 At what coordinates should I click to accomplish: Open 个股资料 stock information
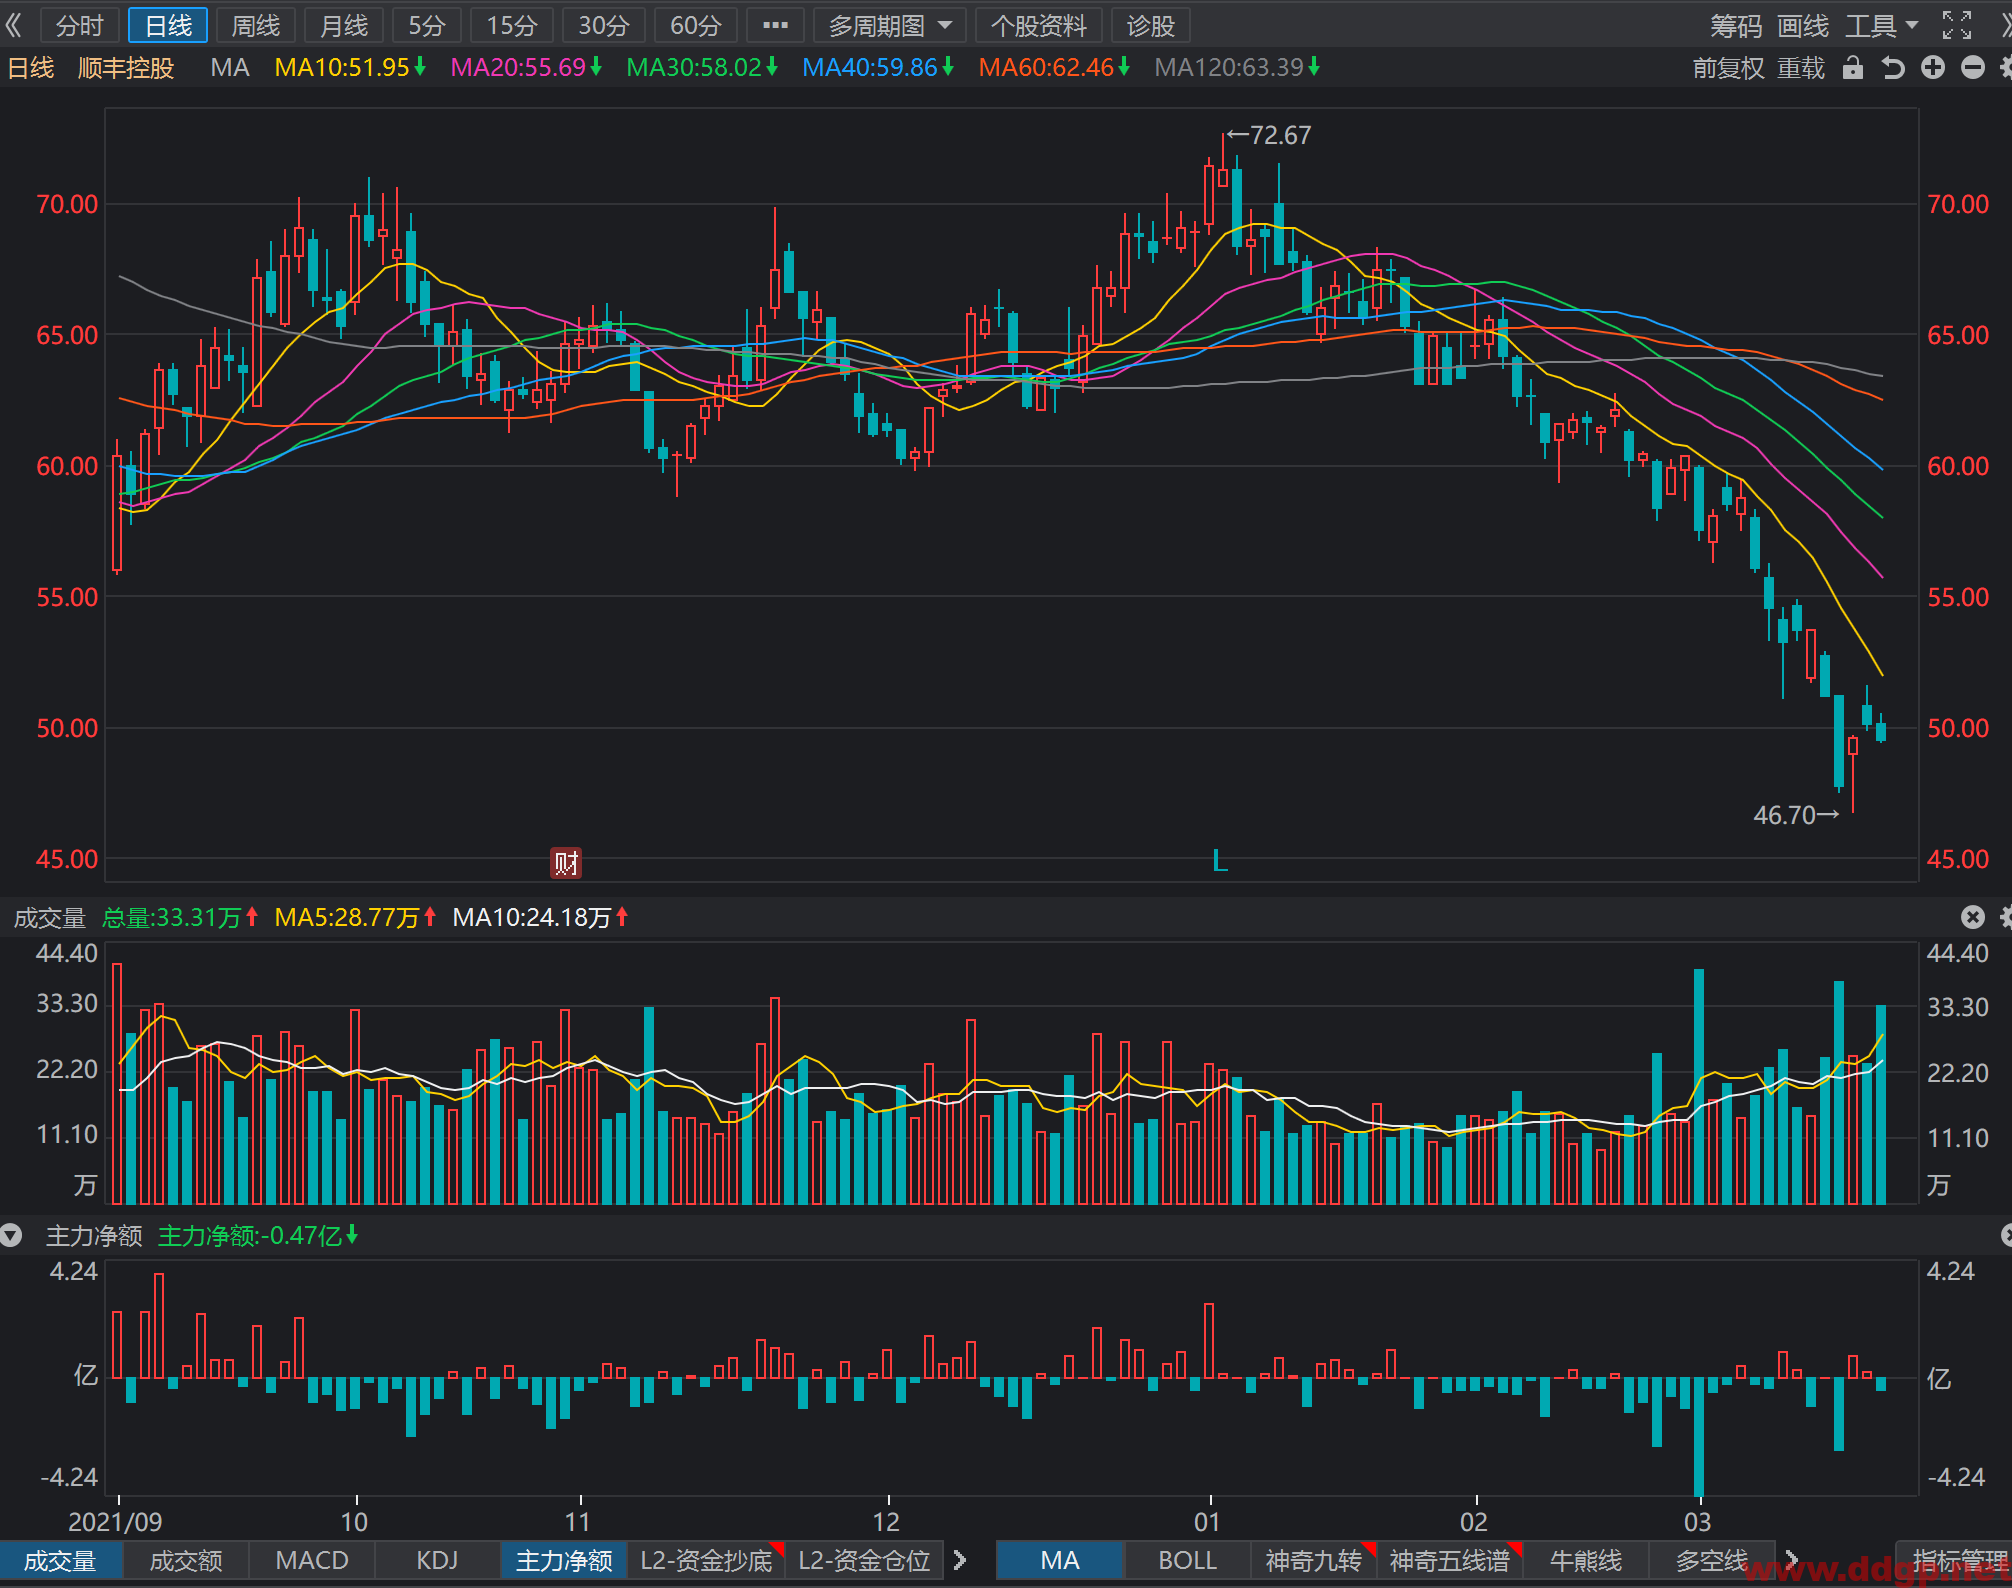tap(1038, 26)
